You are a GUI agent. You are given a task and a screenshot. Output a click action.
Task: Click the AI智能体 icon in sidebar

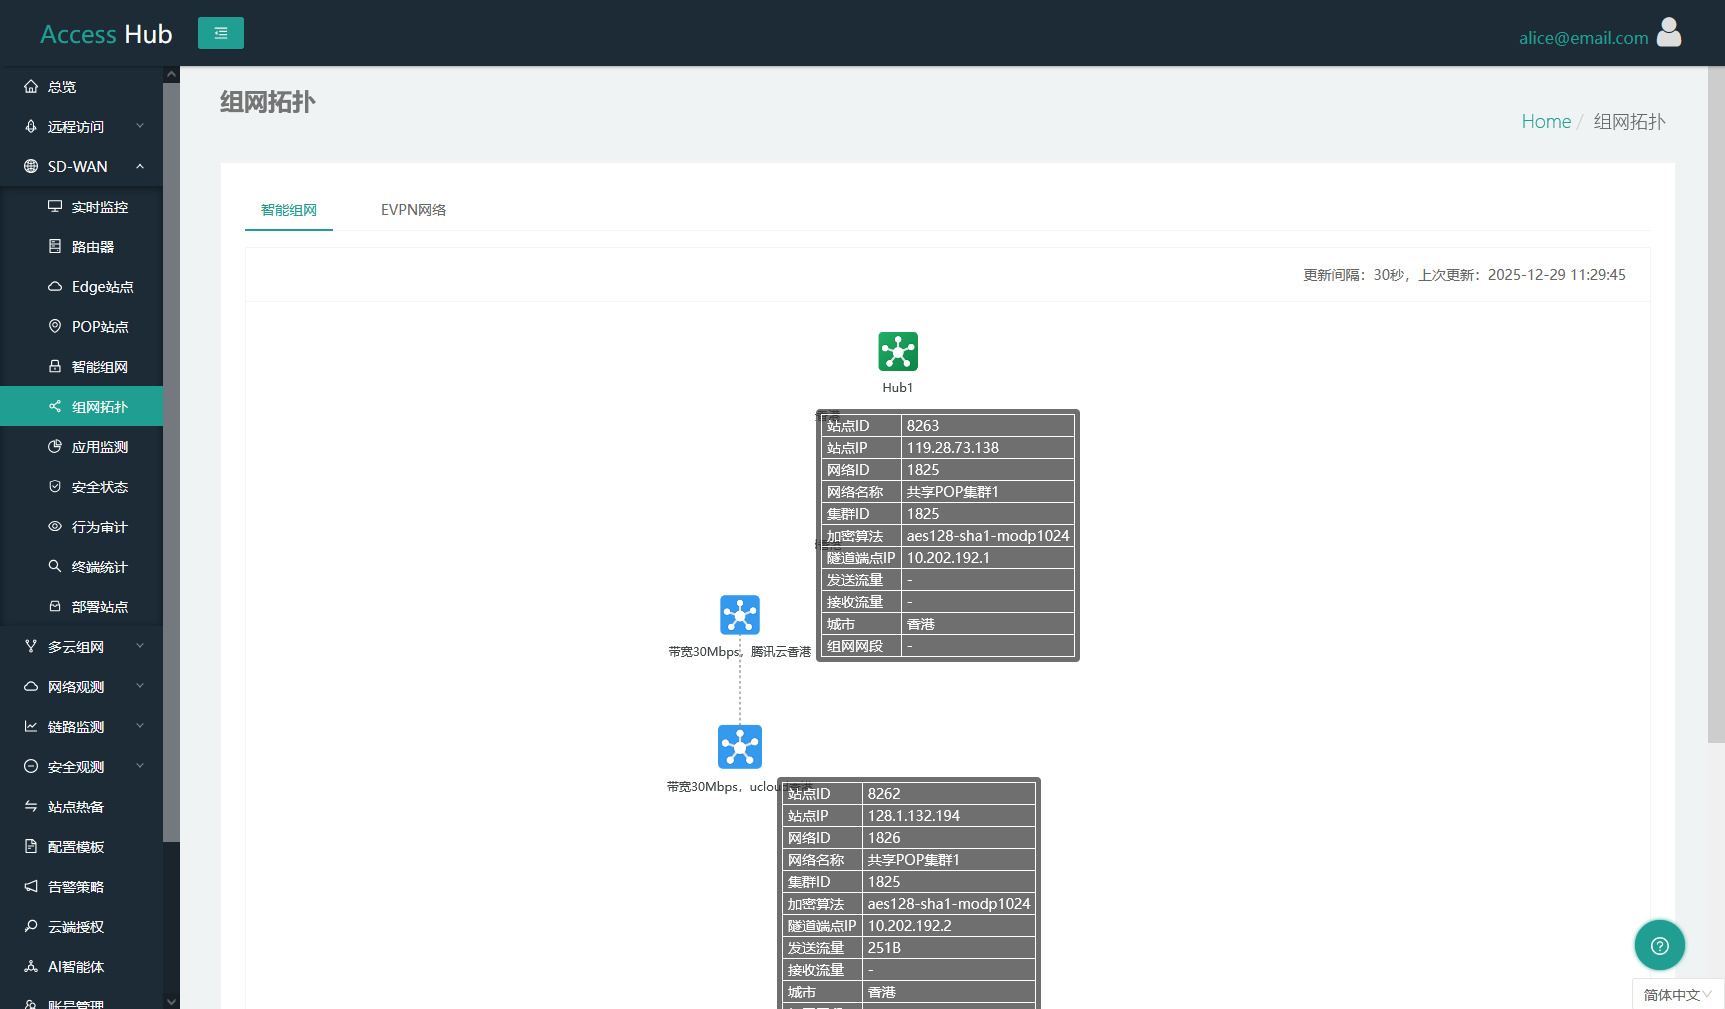point(31,967)
